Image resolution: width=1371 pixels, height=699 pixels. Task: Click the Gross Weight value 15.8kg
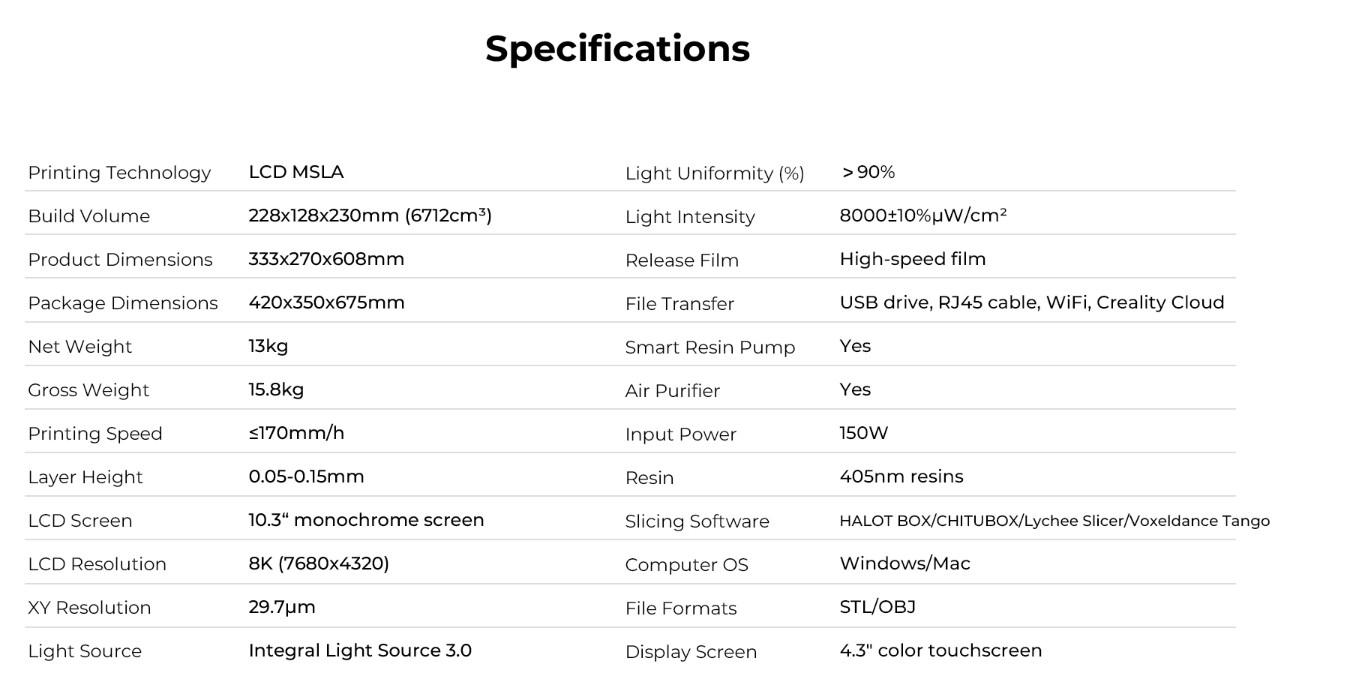point(276,389)
